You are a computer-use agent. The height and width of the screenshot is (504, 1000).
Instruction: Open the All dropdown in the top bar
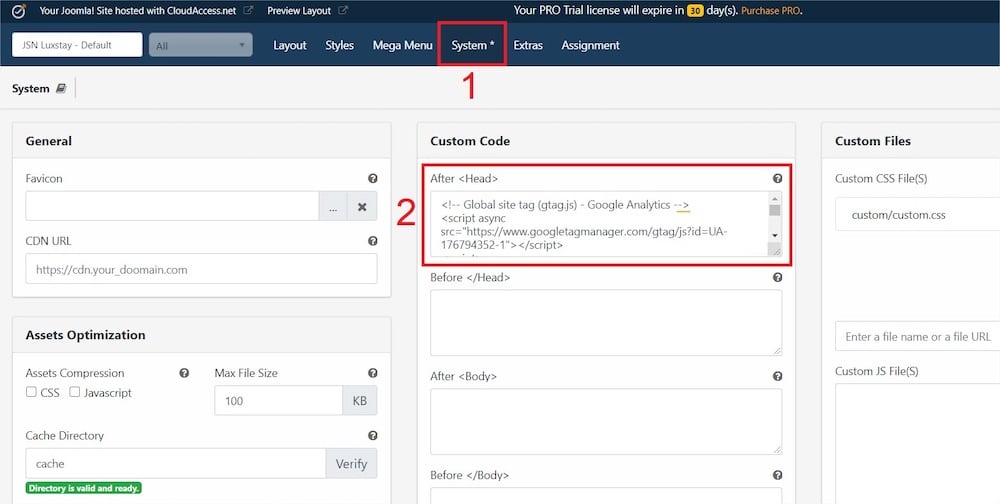tap(201, 45)
